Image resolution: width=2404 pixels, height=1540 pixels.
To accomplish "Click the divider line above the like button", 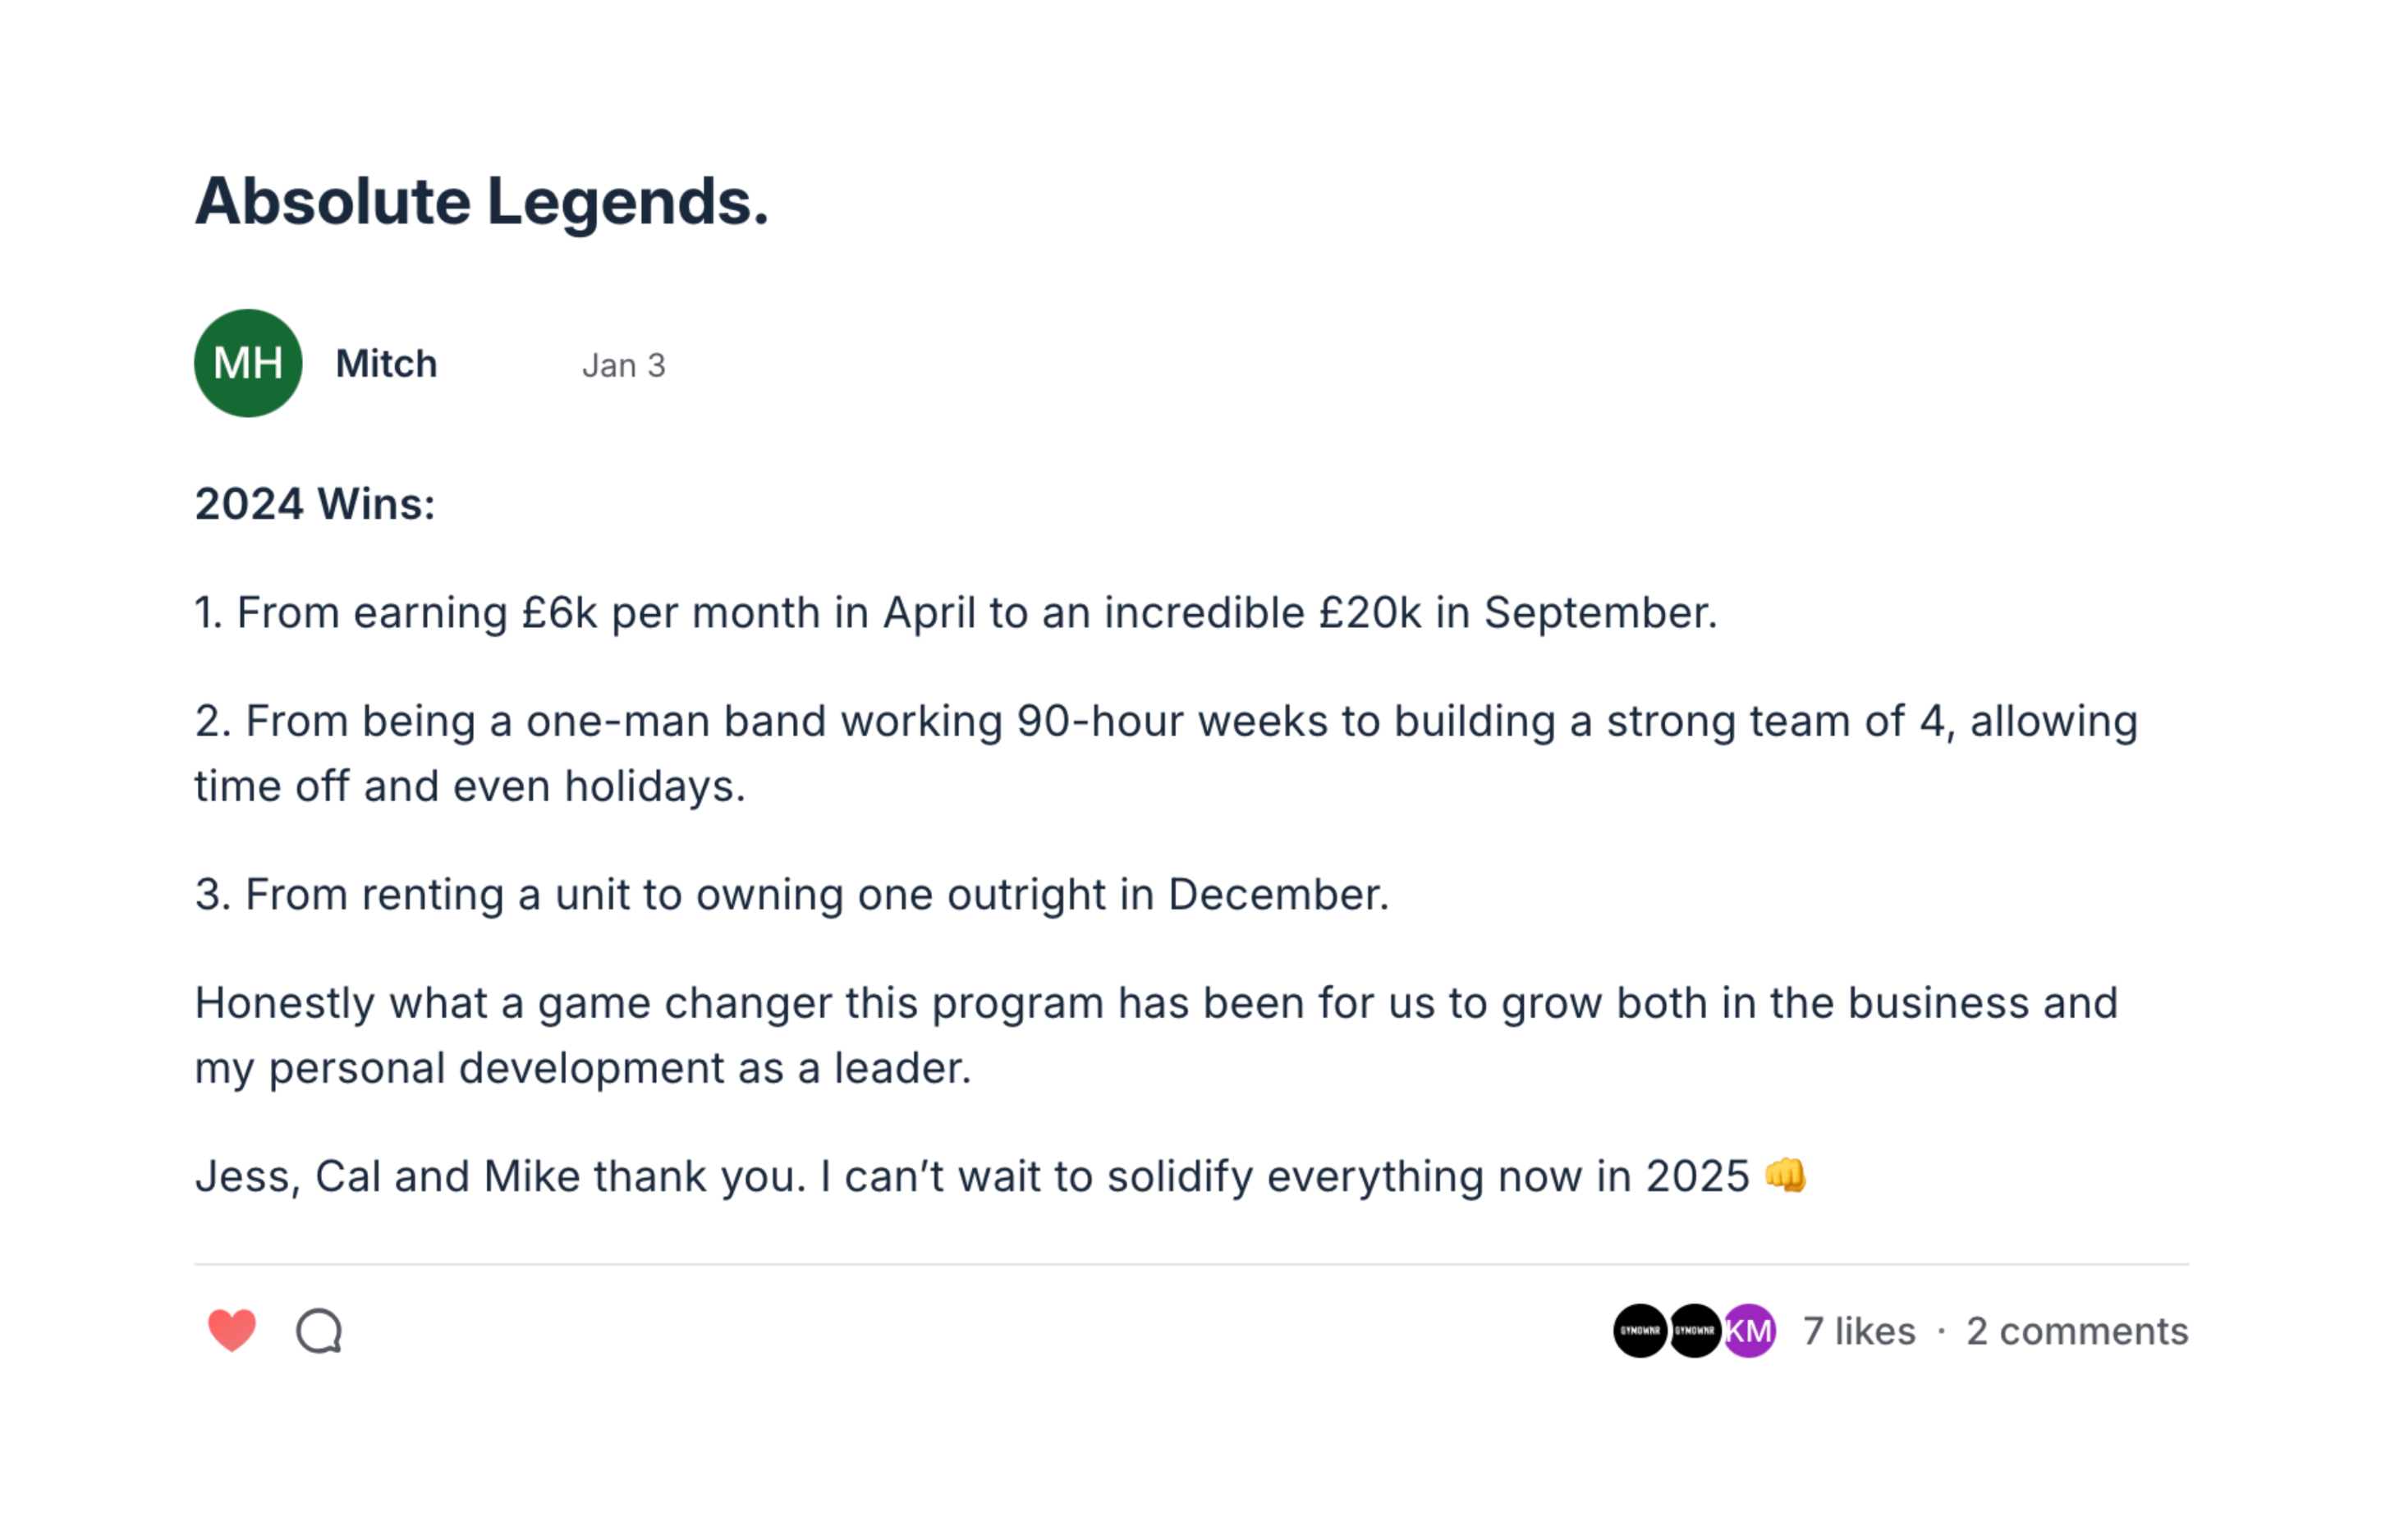I will 1191,1265.
